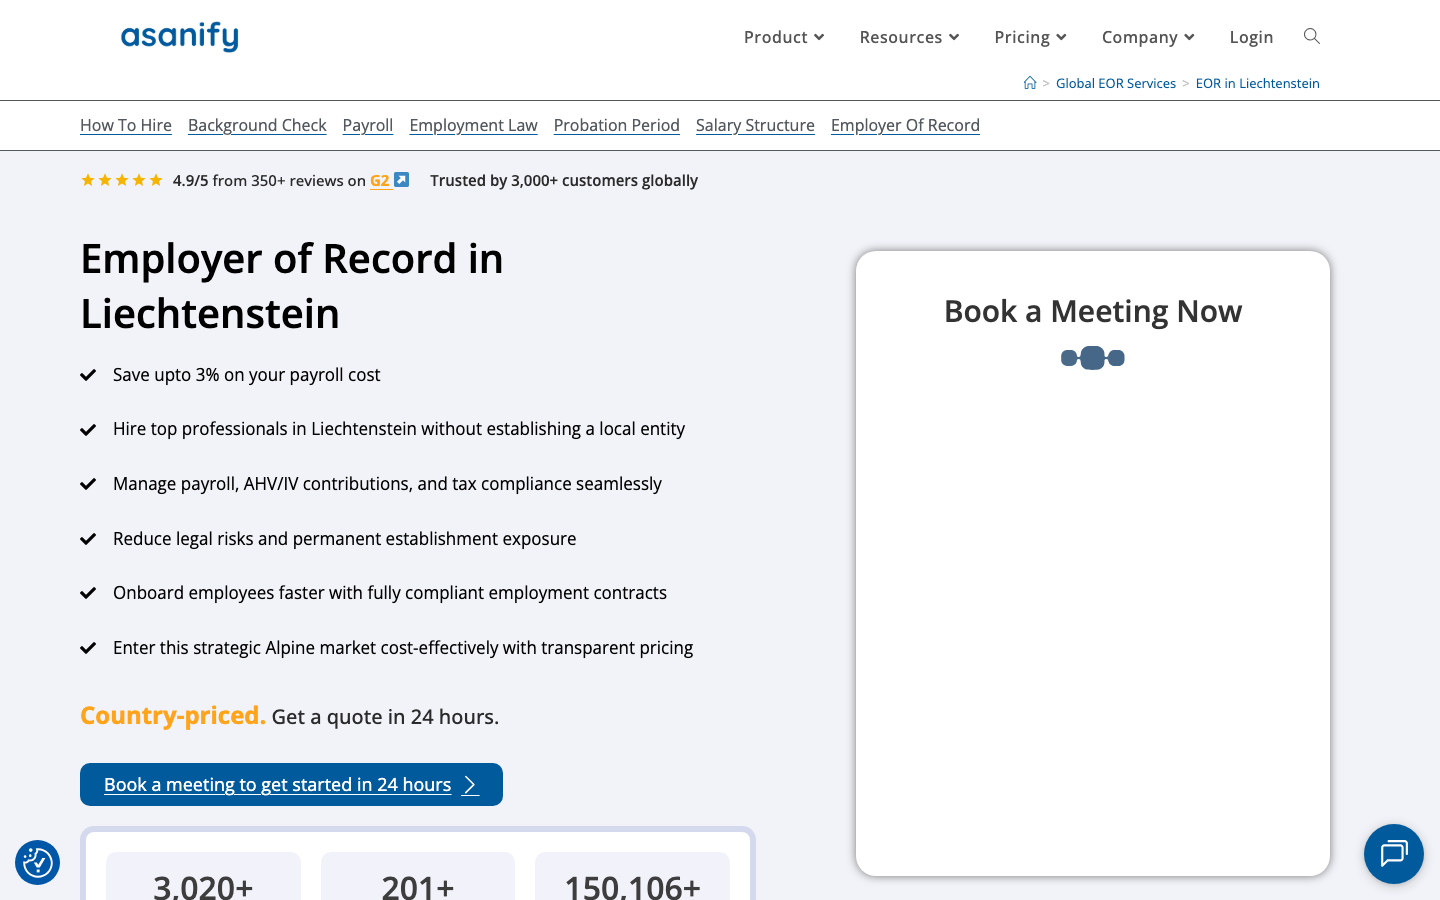The image size is (1440, 900).
Task: Jump to Employment Law section
Action: 473,125
